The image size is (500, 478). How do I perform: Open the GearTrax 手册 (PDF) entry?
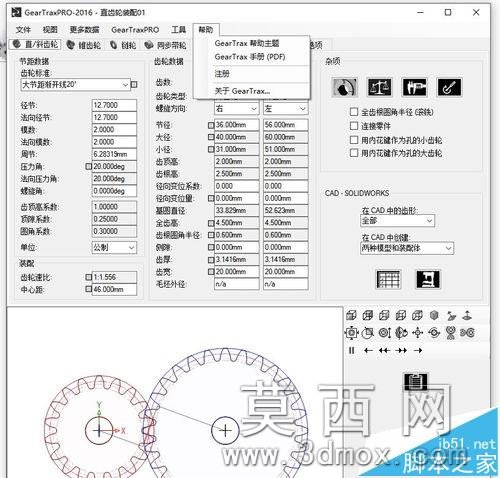250,57
